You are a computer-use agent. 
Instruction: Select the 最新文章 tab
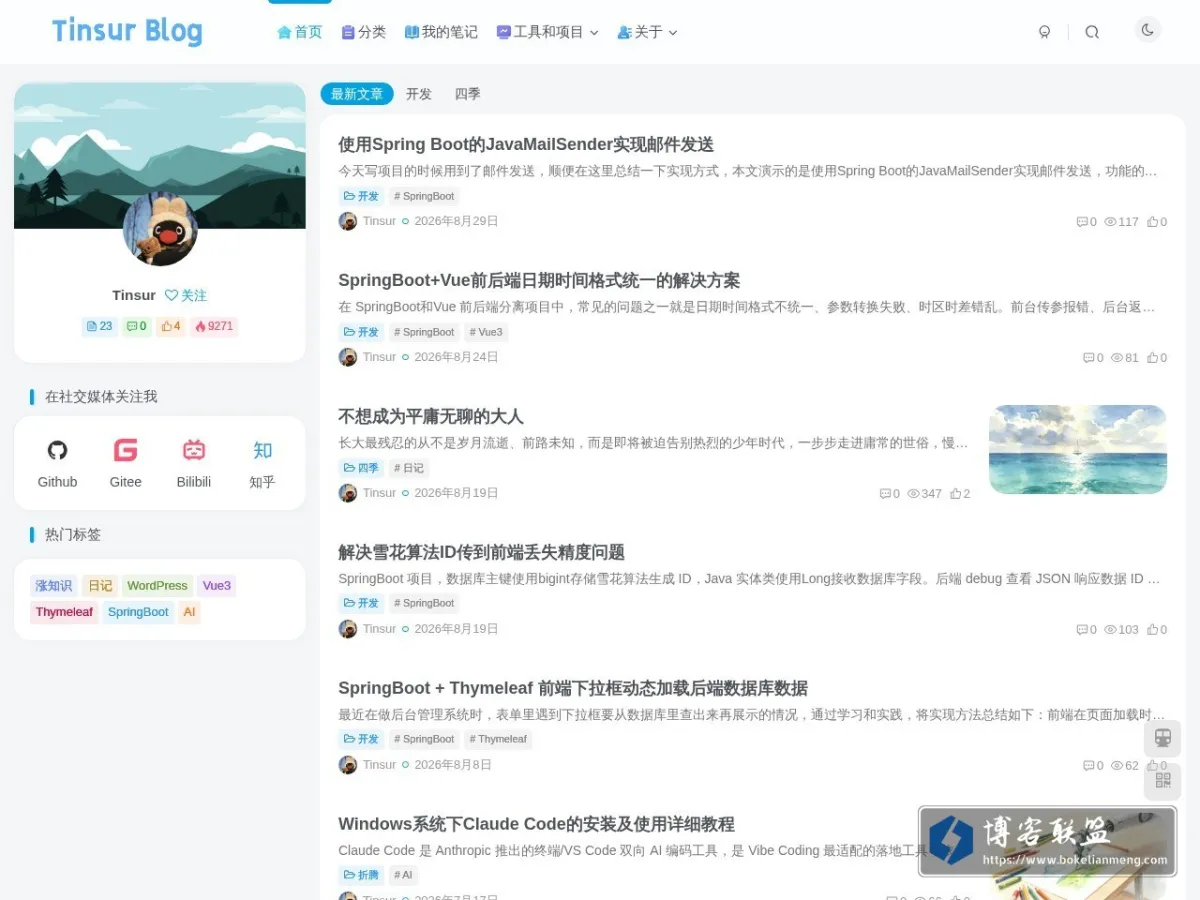pos(357,94)
